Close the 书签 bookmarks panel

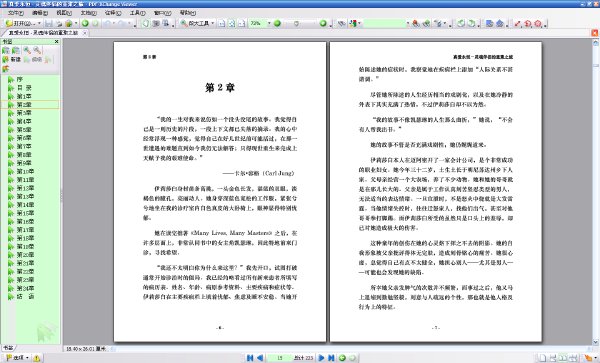(57, 41)
